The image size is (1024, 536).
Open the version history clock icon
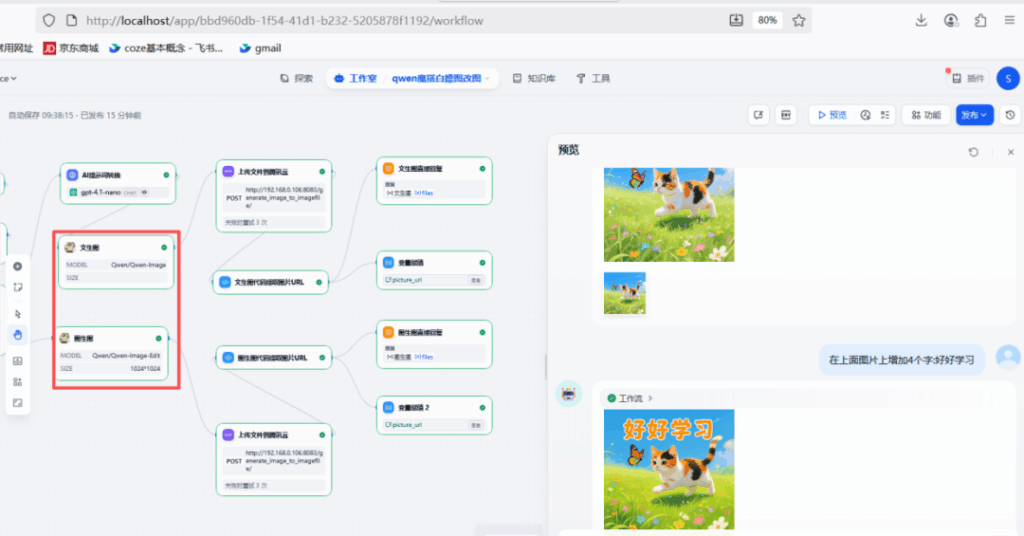point(1010,115)
